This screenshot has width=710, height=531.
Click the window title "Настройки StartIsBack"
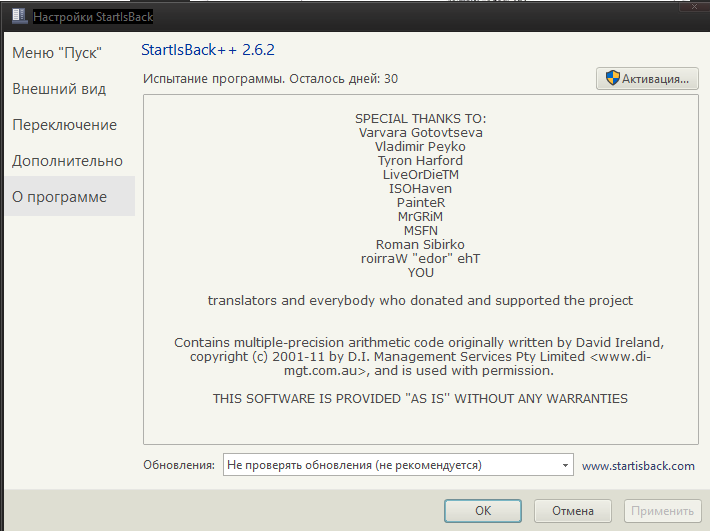point(93,17)
